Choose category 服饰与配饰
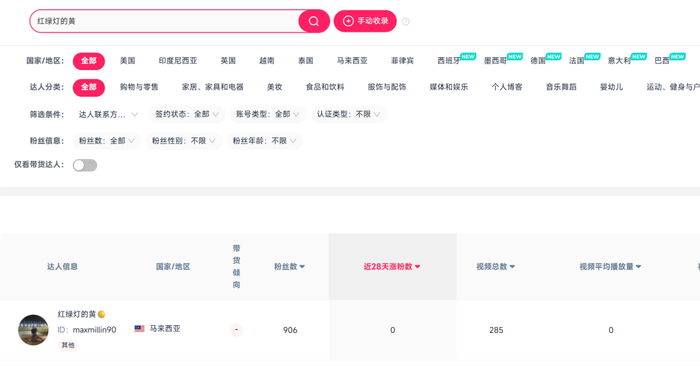The height and width of the screenshot is (379, 700). click(387, 87)
